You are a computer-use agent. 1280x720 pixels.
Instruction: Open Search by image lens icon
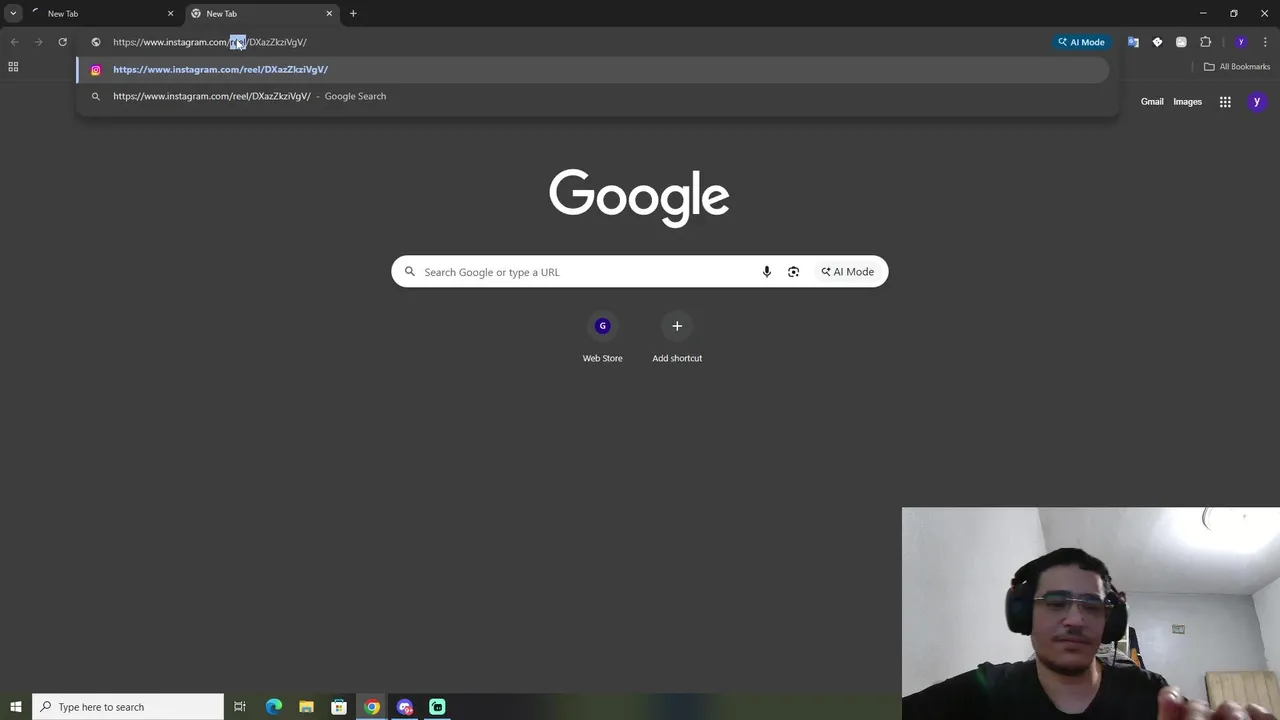click(793, 272)
